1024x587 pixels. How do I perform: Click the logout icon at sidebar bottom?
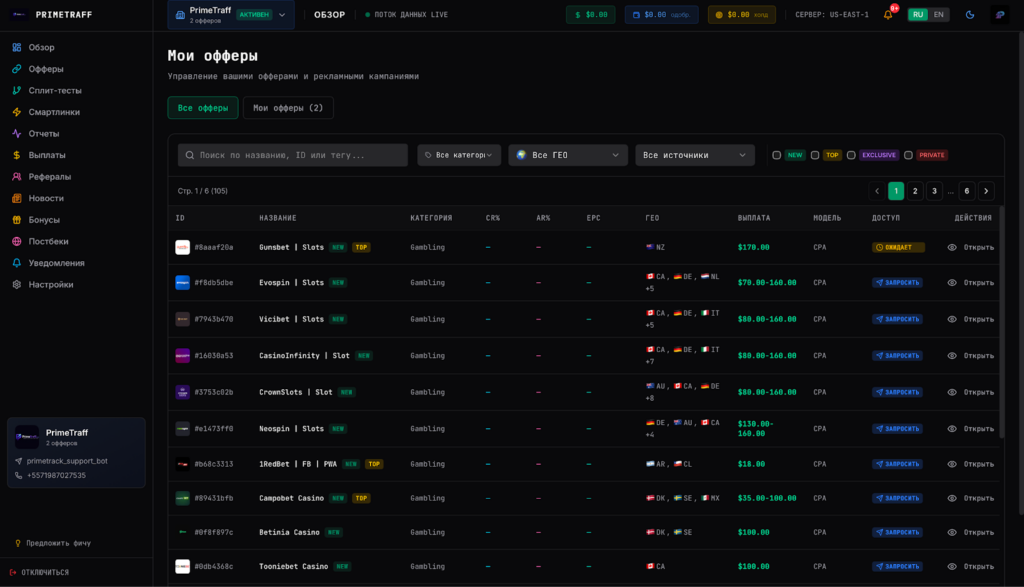click(x=13, y=573)
